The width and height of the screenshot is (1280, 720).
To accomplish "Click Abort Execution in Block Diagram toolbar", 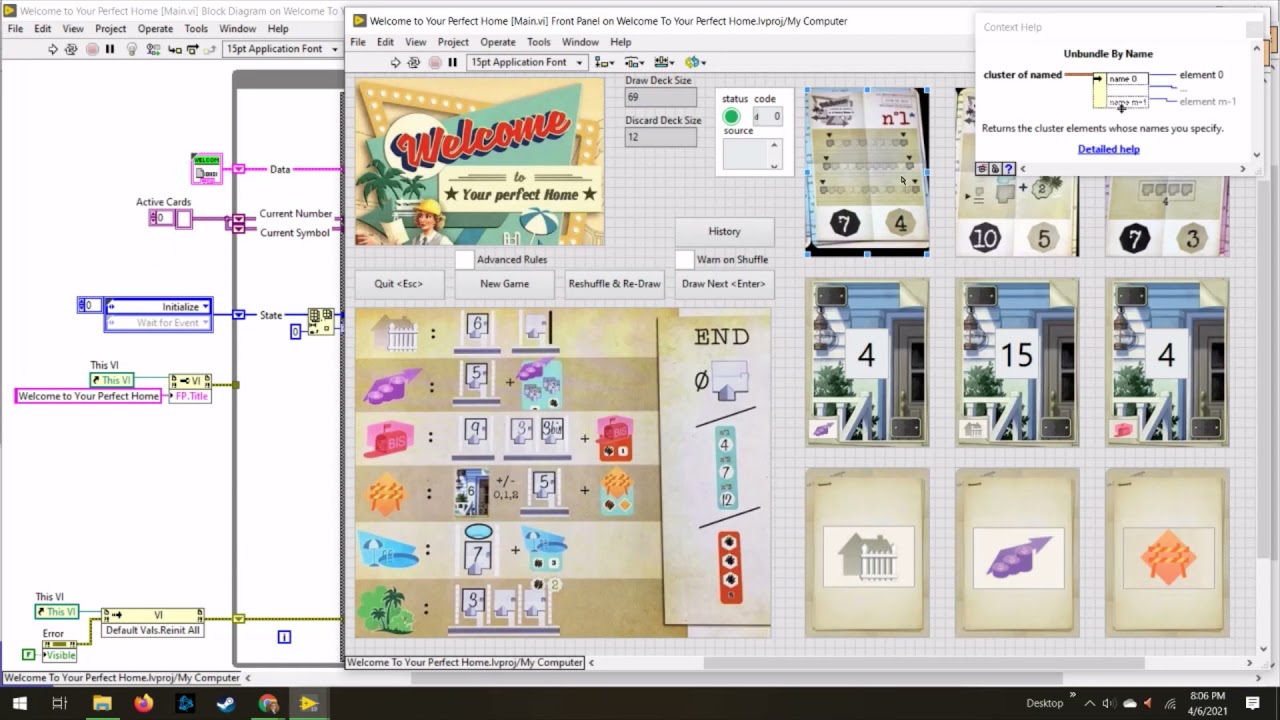I will tap(91, 49).
